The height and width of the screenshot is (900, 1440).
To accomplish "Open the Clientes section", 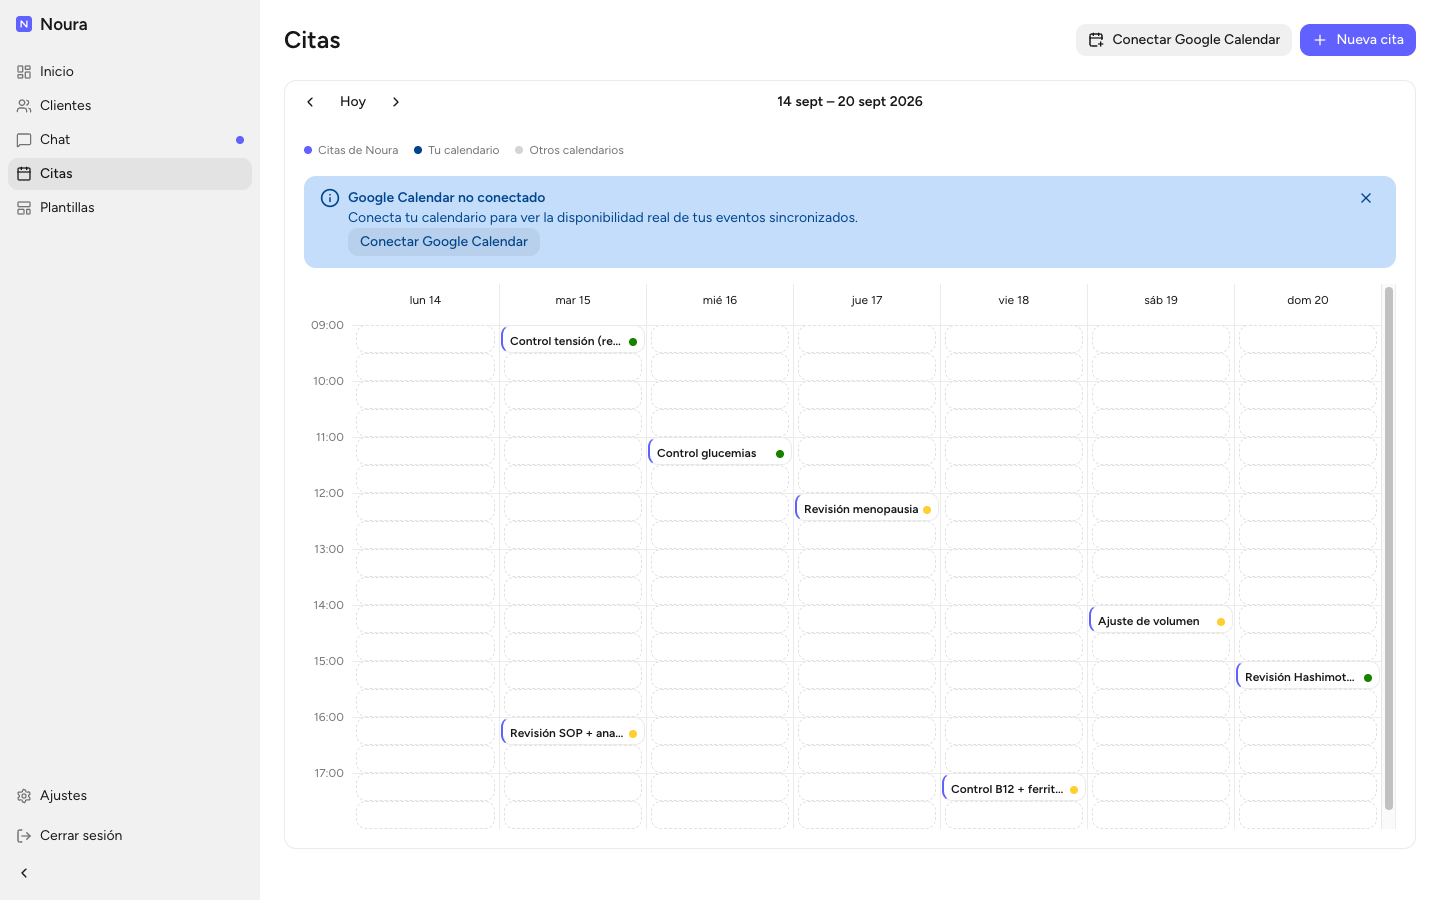I will (130, 106).
